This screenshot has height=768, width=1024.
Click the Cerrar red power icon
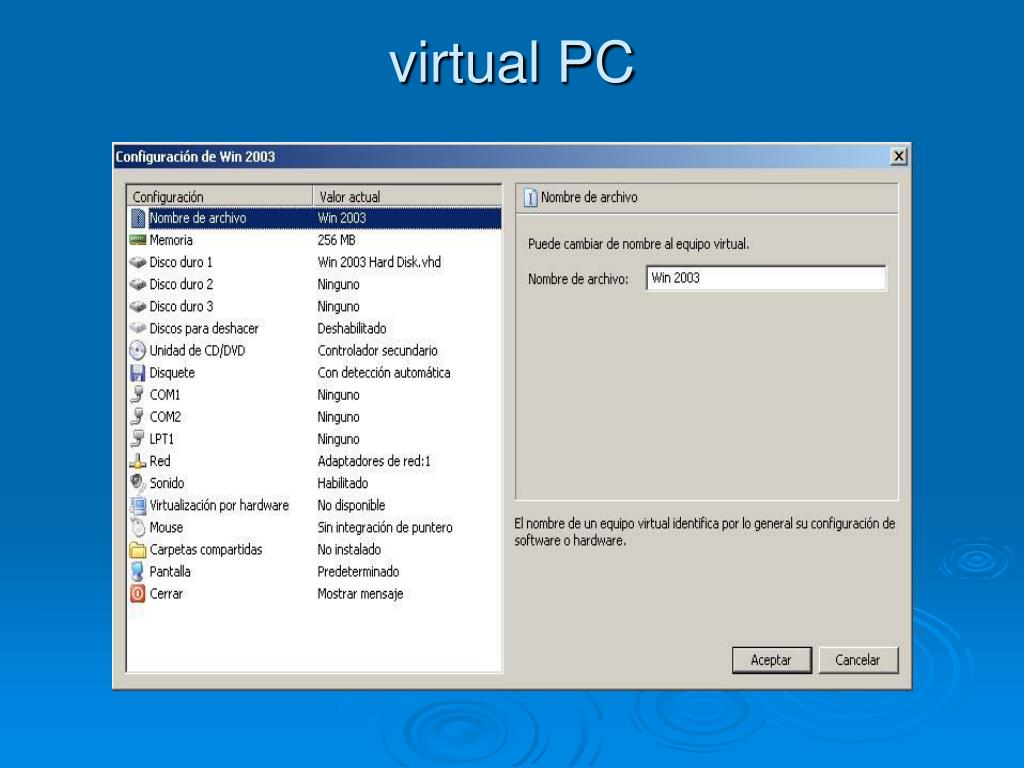coord(138,594)
